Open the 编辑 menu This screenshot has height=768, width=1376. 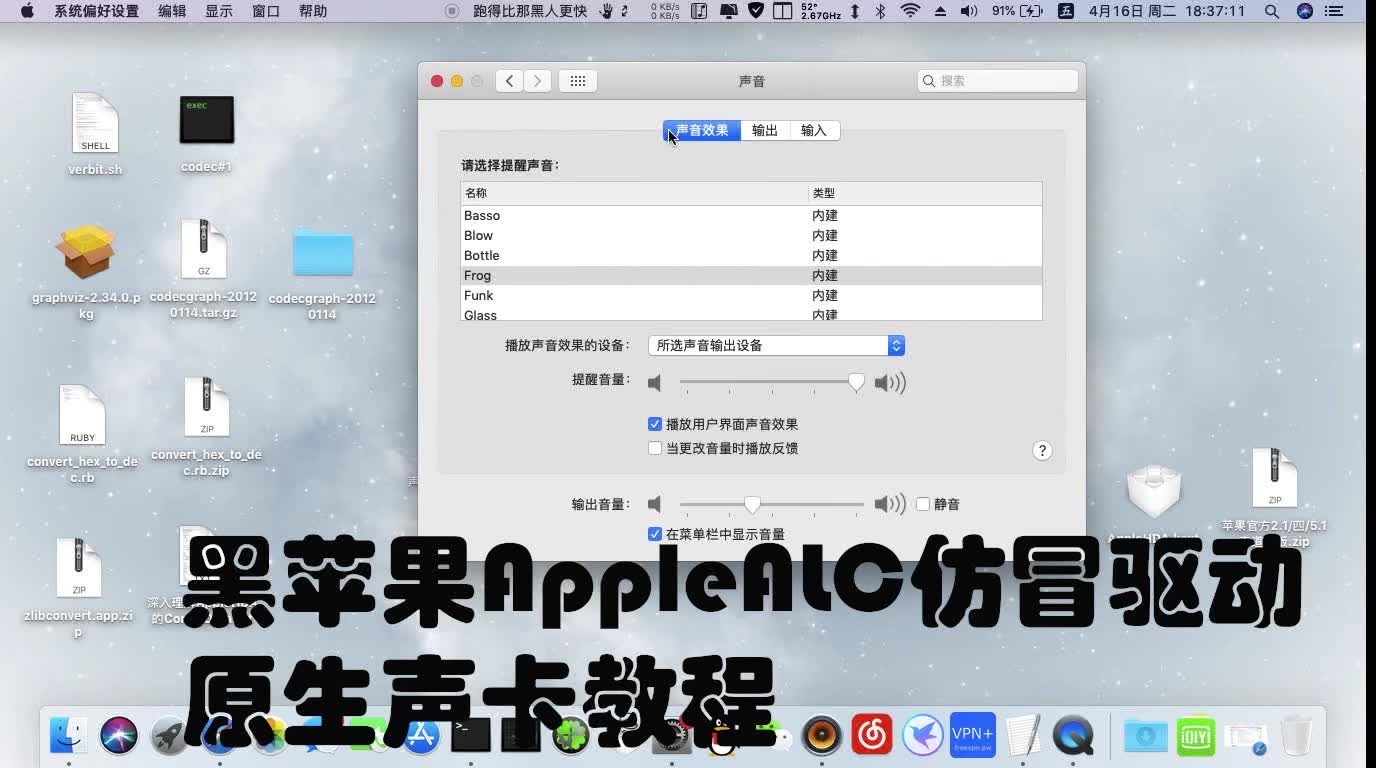(172, 11)
